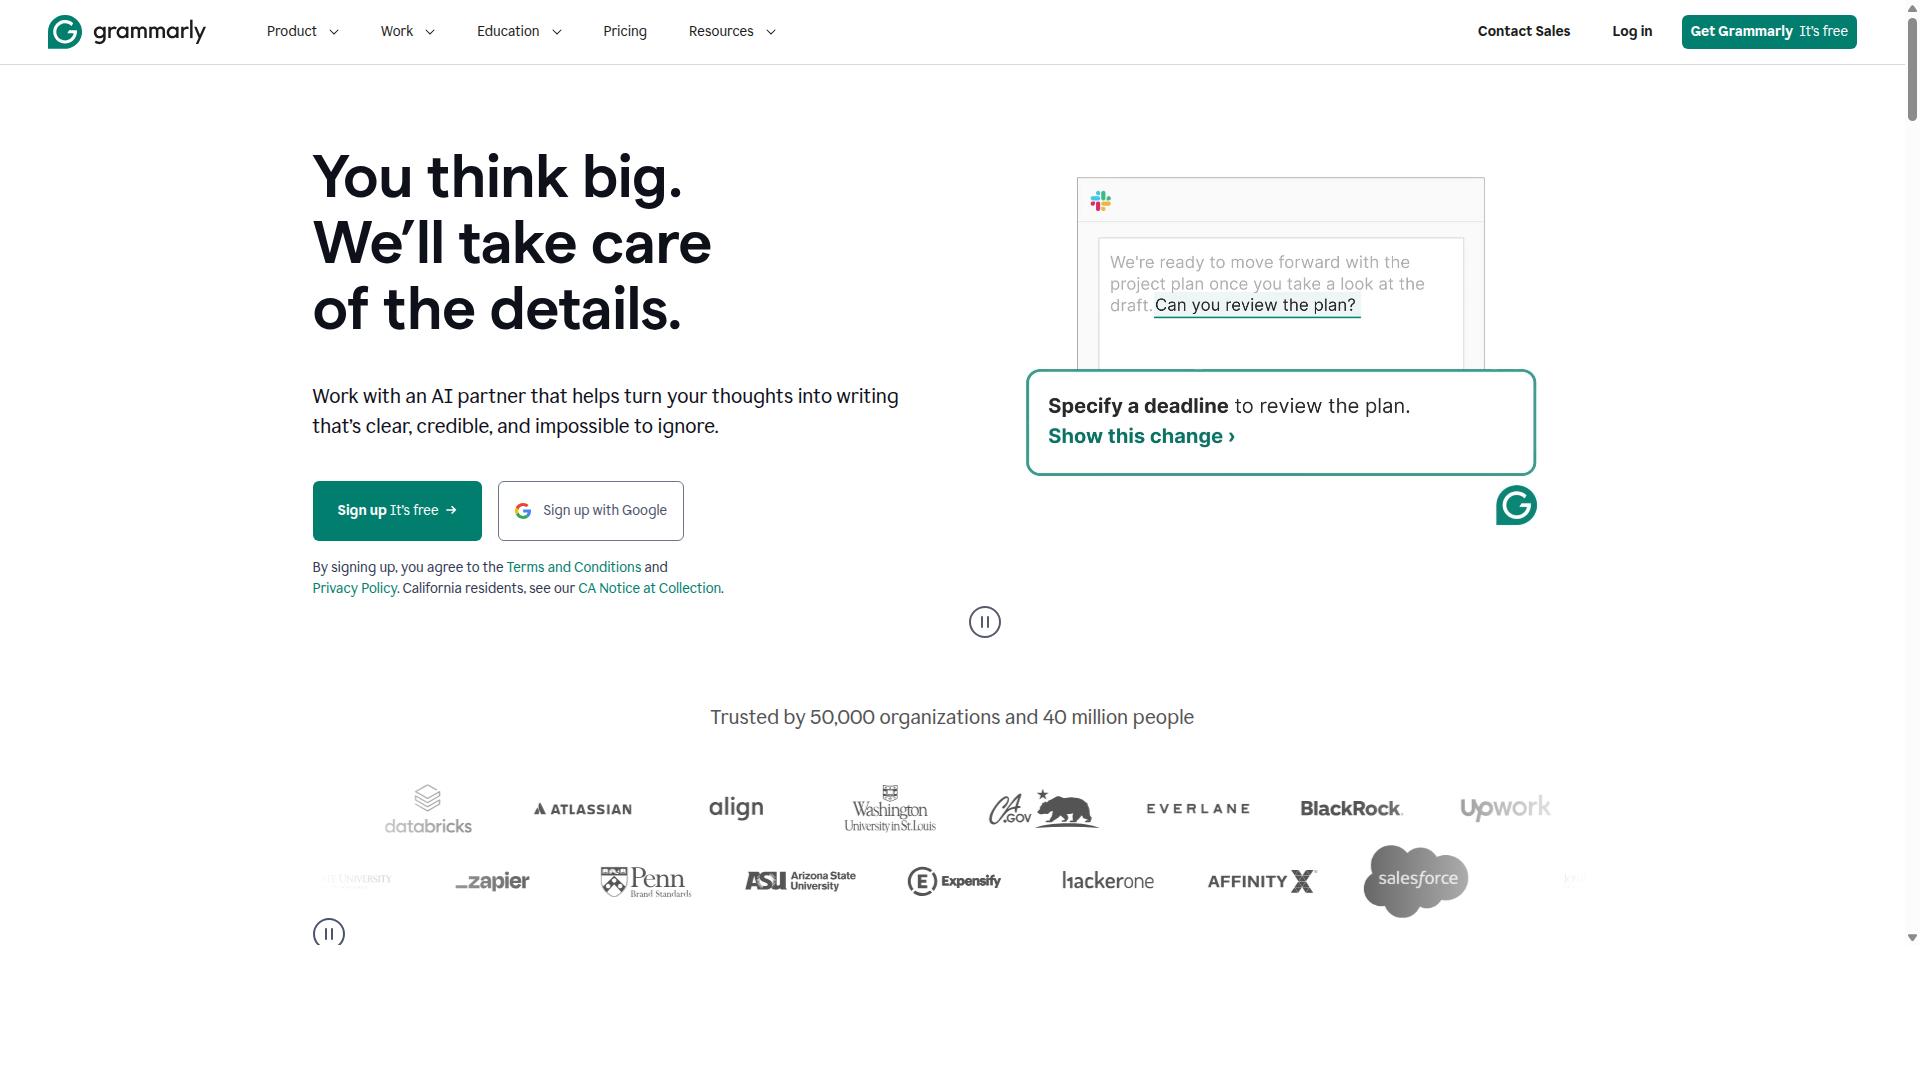Expand the Resources dropdown menu
Image resolution: width=1920 pixels, height=1080 pixels.
tap(732, 32)
